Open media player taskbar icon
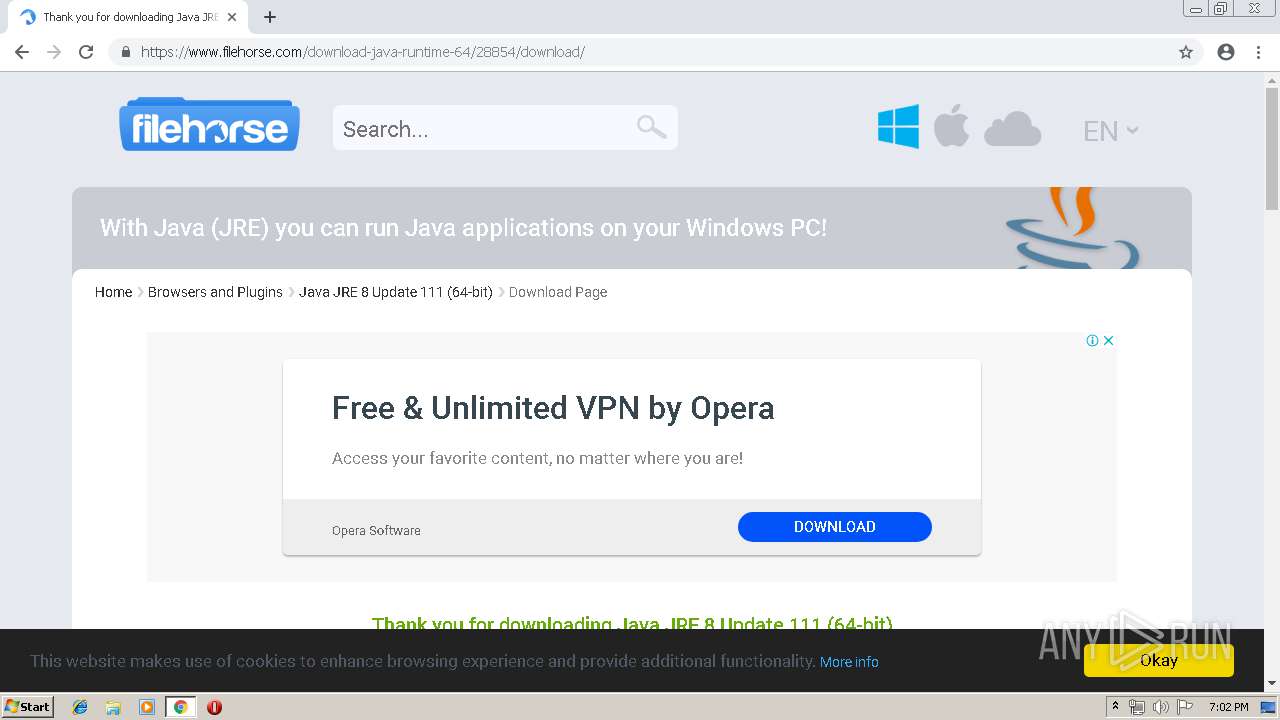 tap(147, 707)
